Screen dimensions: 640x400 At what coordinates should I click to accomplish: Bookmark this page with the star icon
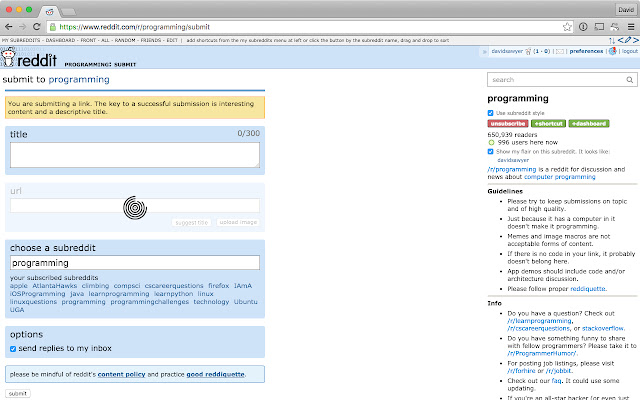pos(567,27)
